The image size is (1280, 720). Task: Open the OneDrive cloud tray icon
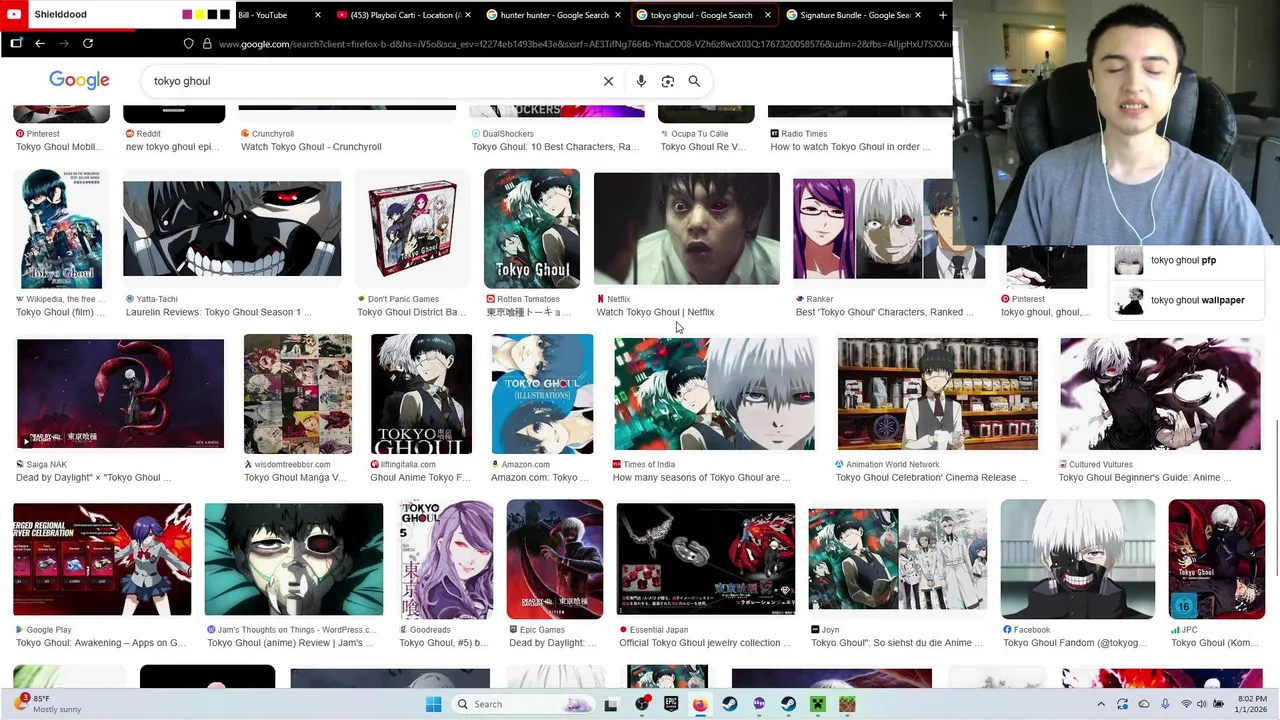click(x=1144, y=704)
